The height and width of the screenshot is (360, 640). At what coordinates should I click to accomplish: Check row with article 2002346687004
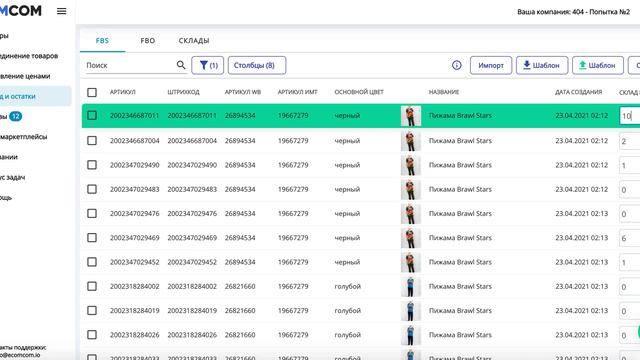coord(92,140)
